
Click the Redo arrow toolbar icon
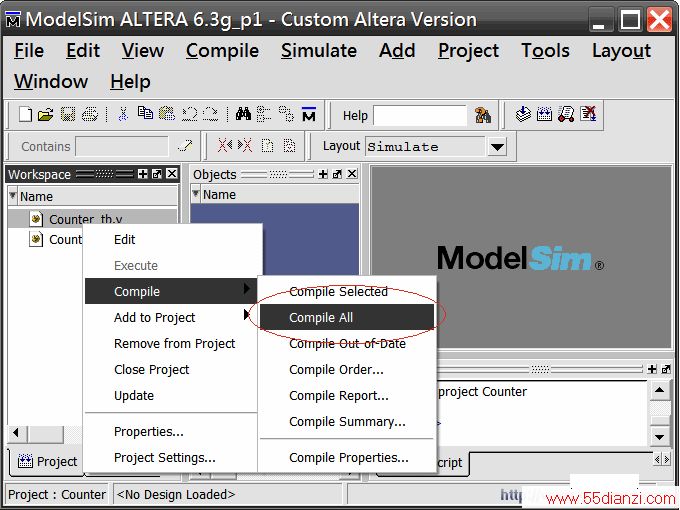click(x=211, y=114)
